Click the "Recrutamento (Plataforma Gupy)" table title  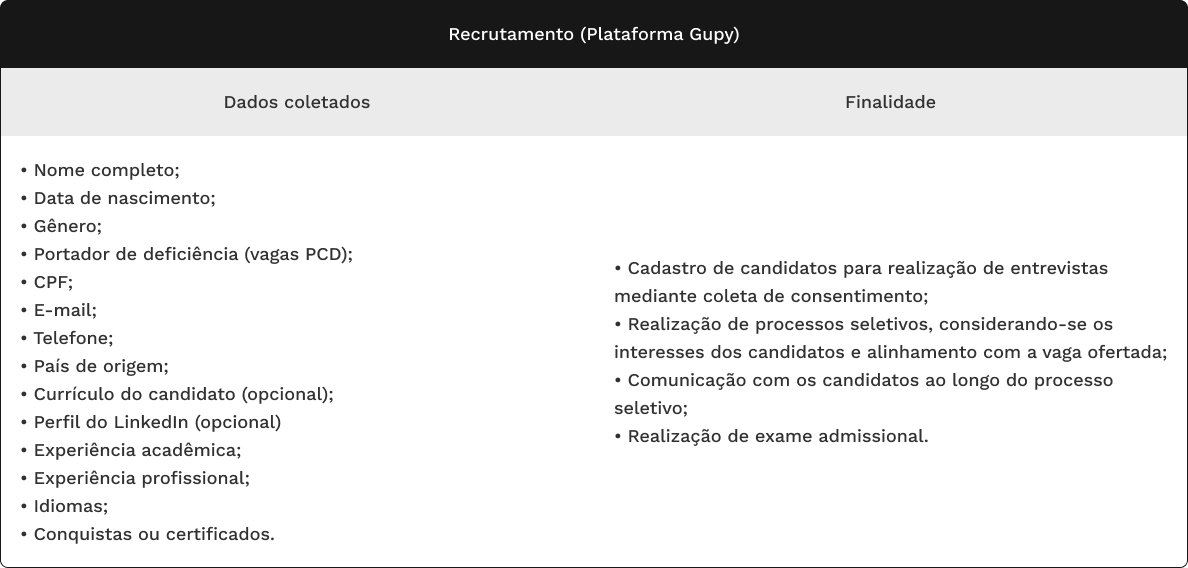pos(594,35)
